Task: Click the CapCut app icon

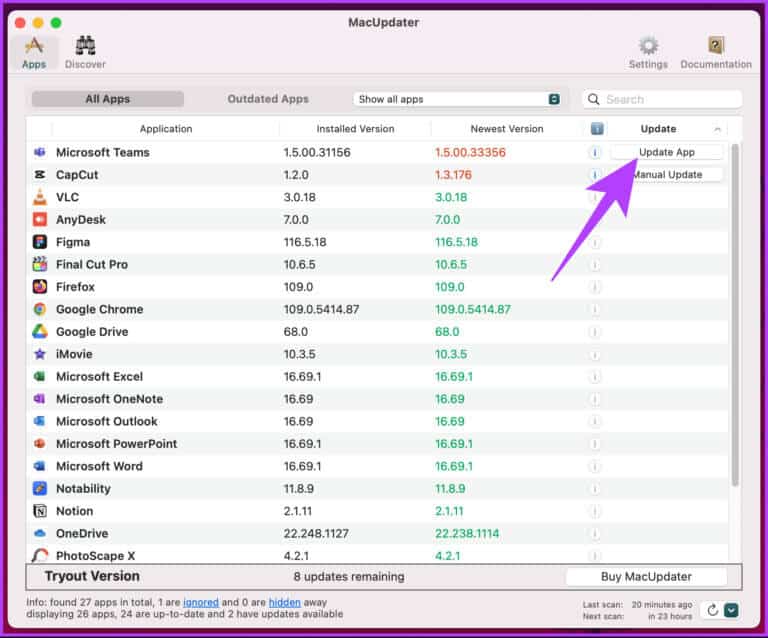Action: pyautogui.click(x=40, y=175)
